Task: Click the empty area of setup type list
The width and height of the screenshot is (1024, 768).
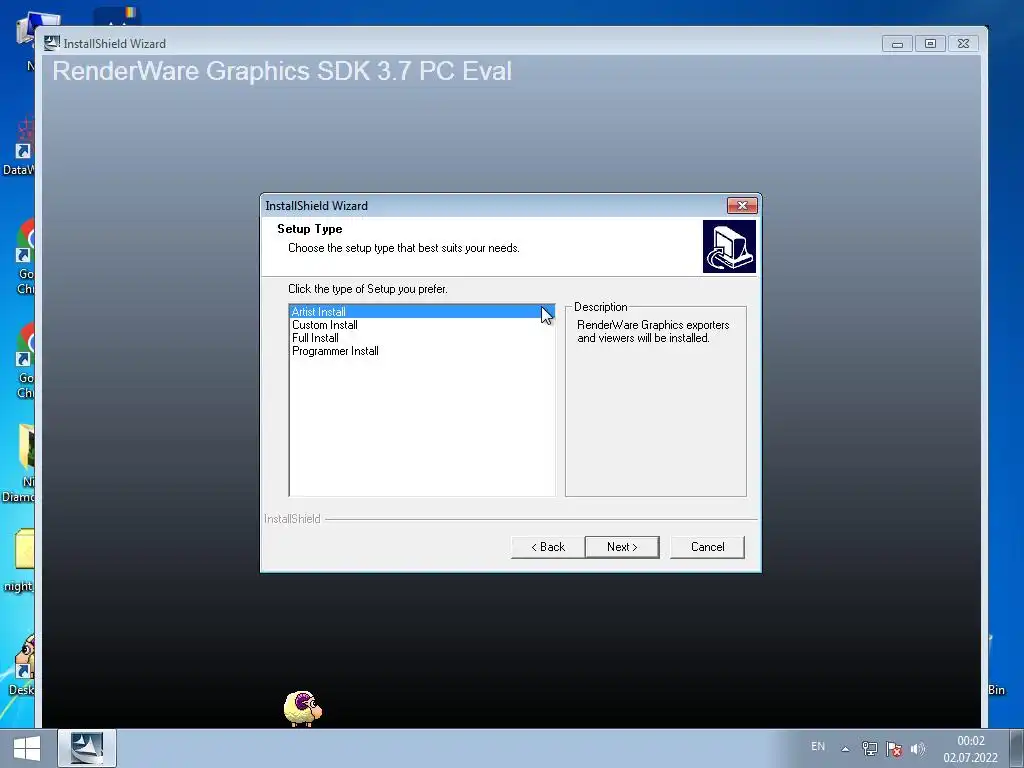Action: 421,426
